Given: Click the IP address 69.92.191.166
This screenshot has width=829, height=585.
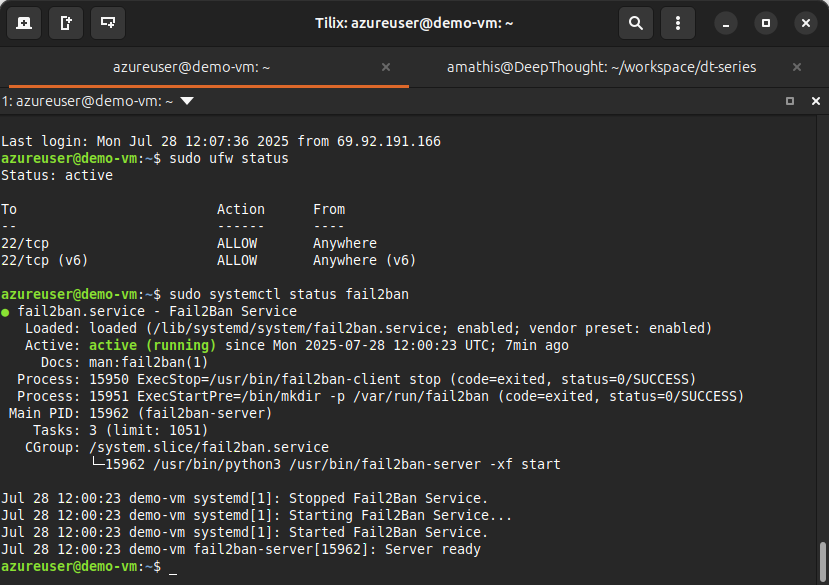Looking at the screenshot, I should coord(389,142).
